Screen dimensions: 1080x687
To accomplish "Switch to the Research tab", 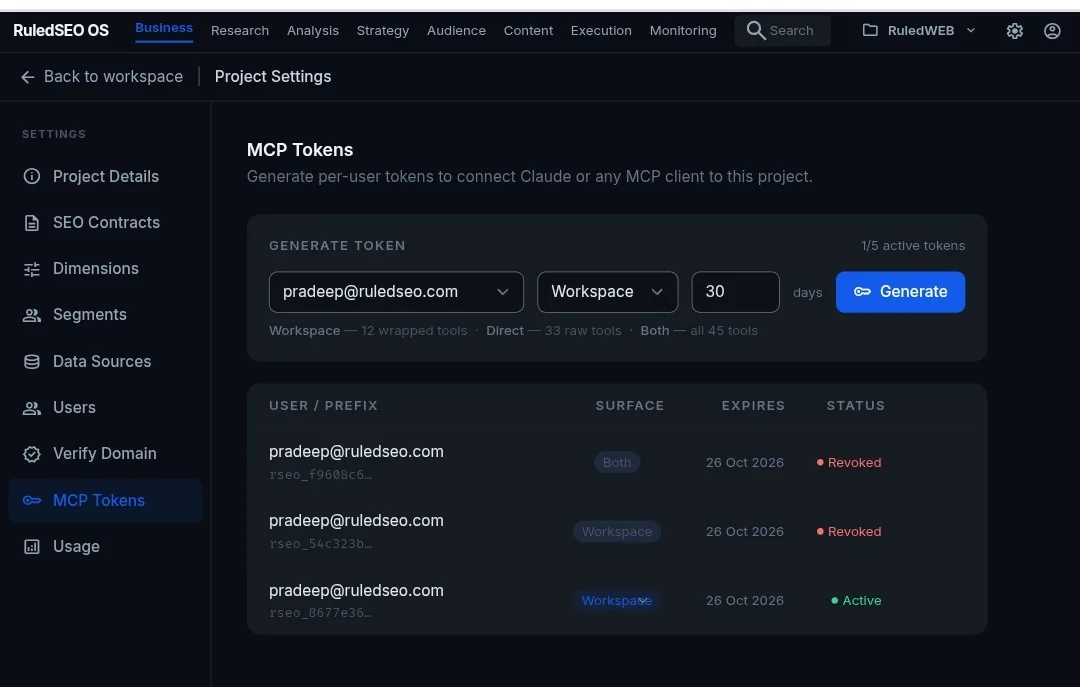I will pyautogui.click(x=240, y=31).
